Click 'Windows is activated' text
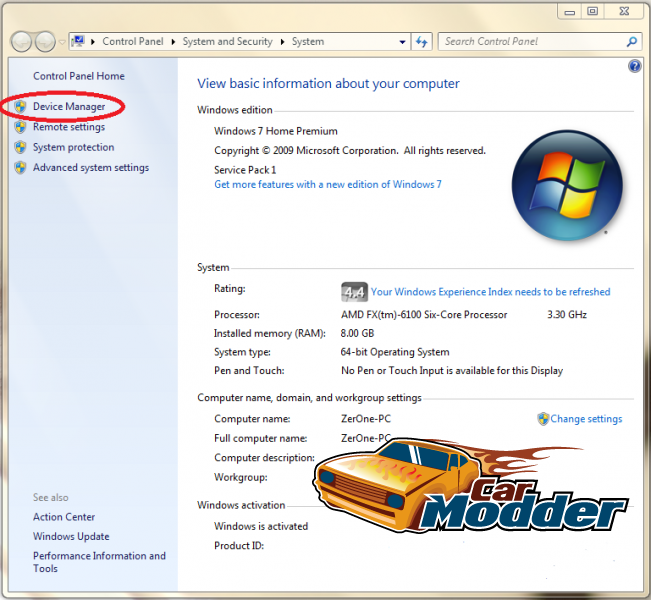This screenshot has width=651, height=600. pos(261,526)
